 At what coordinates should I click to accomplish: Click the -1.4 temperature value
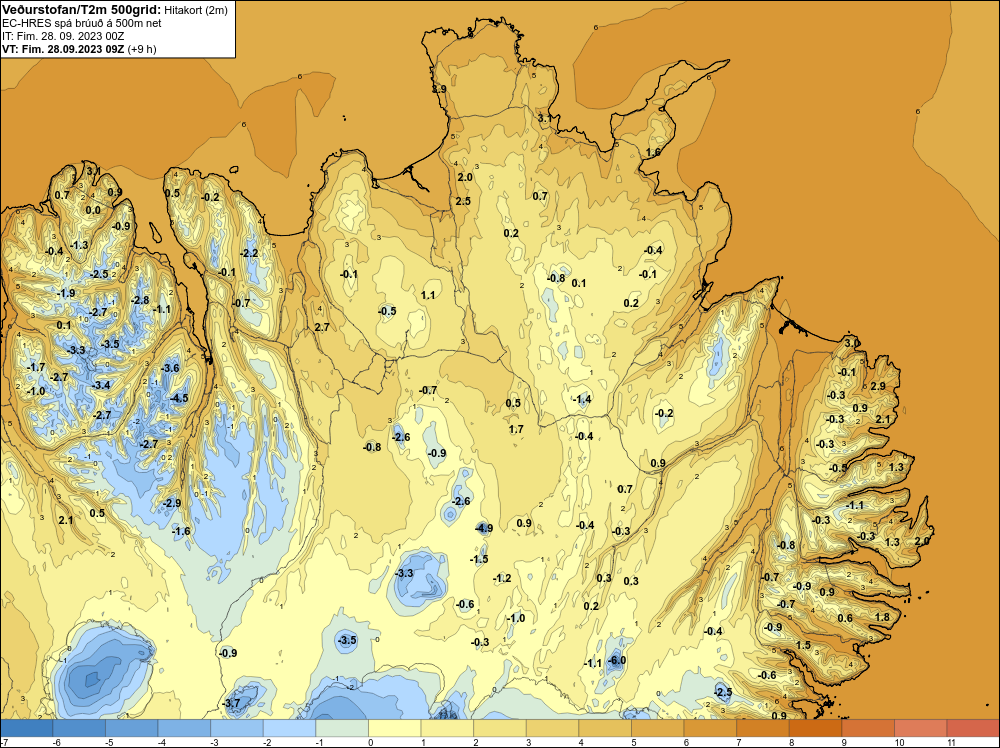pos(582,399)
